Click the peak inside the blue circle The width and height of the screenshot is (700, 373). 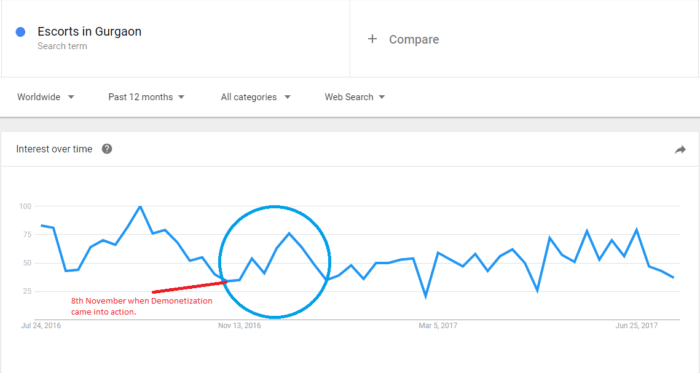[289, 233]
